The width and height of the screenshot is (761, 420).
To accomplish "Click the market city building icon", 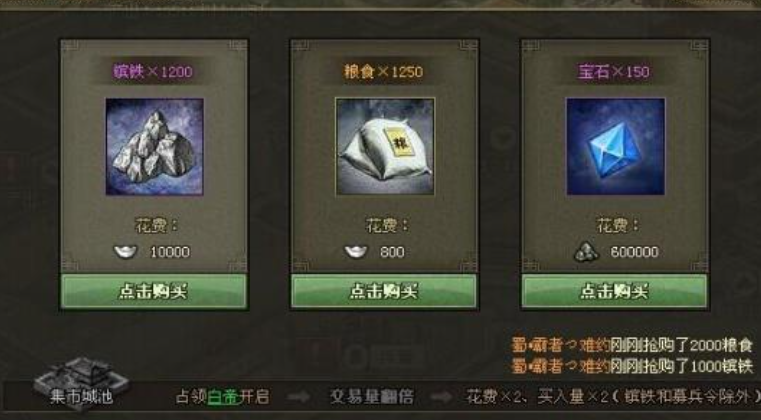I will tap(81, 378).
